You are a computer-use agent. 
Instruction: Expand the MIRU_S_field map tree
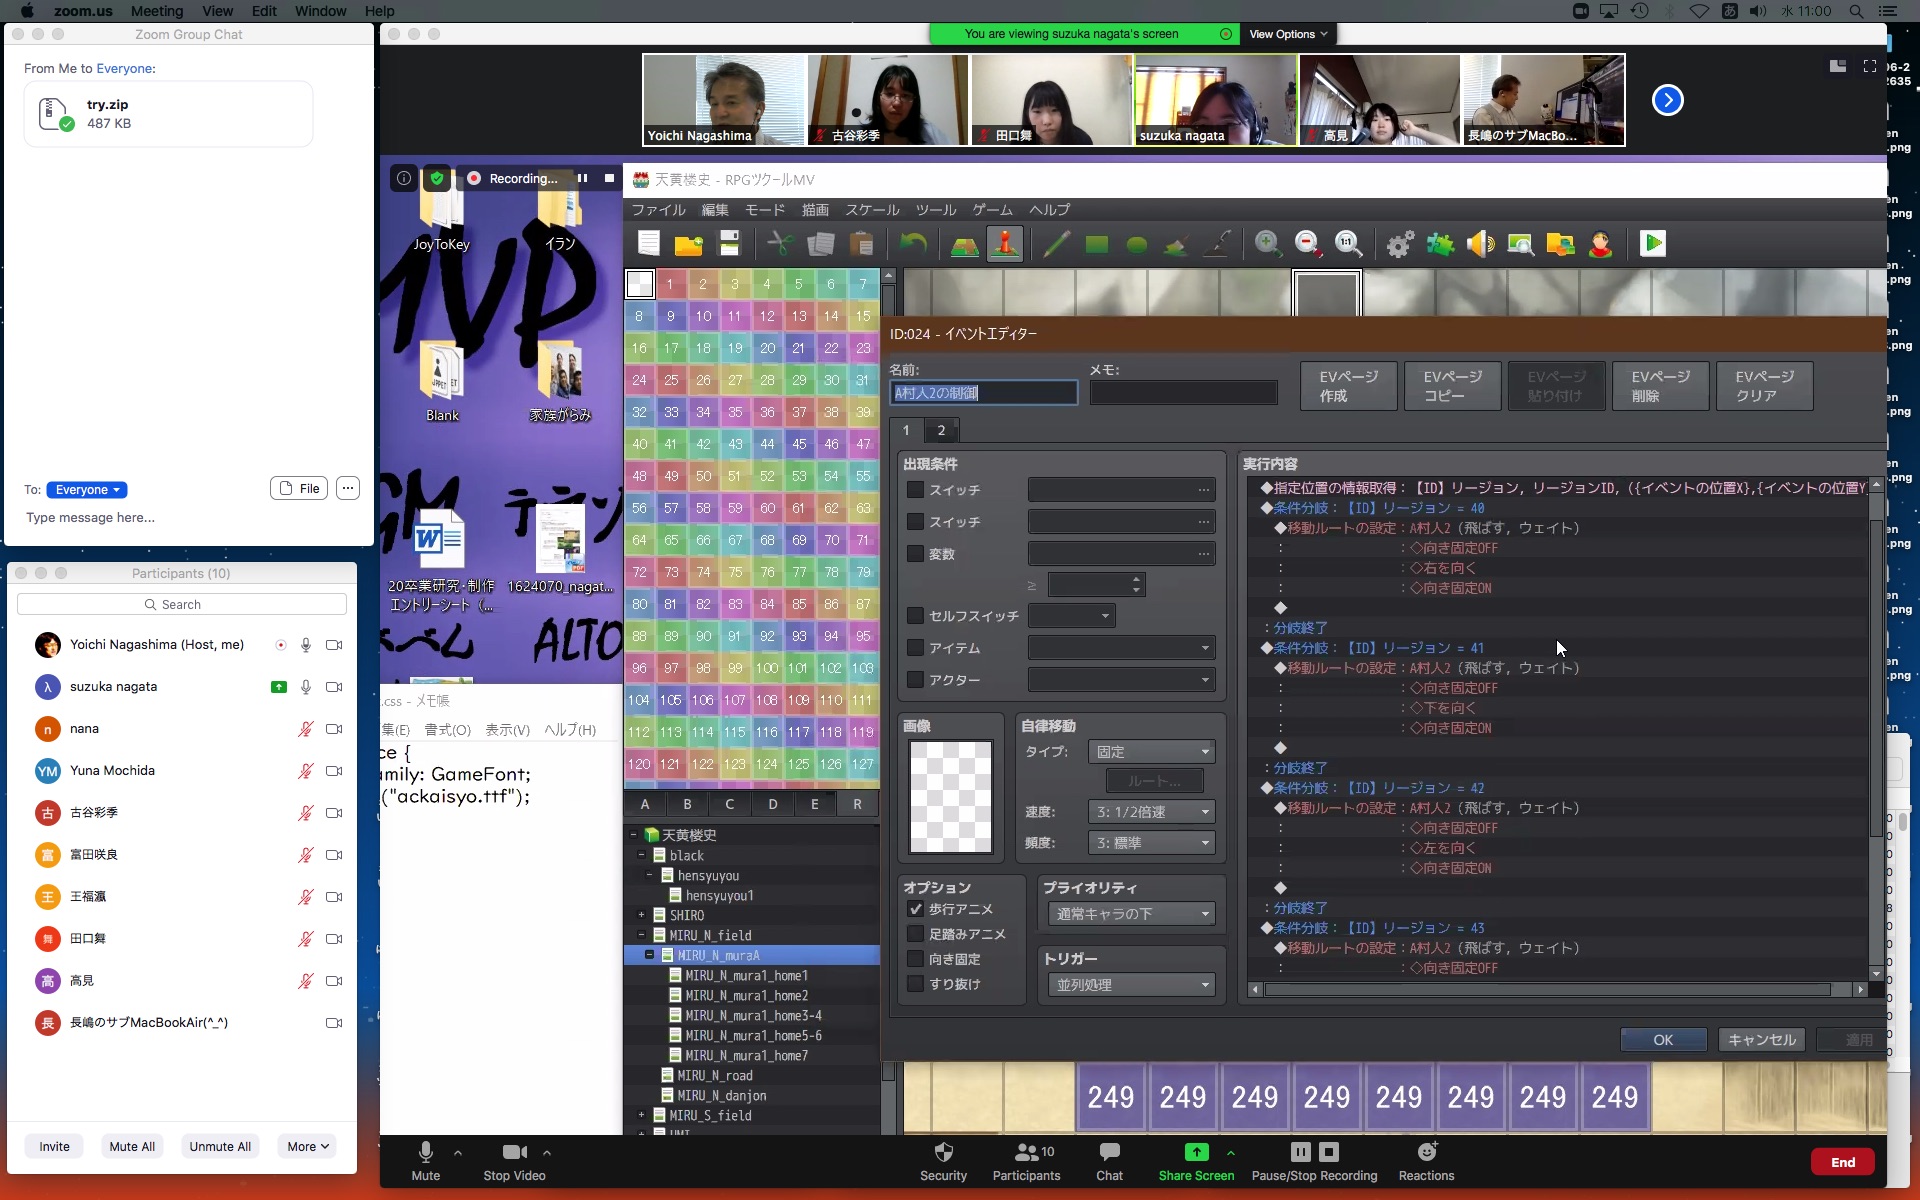coord(641,1115)
